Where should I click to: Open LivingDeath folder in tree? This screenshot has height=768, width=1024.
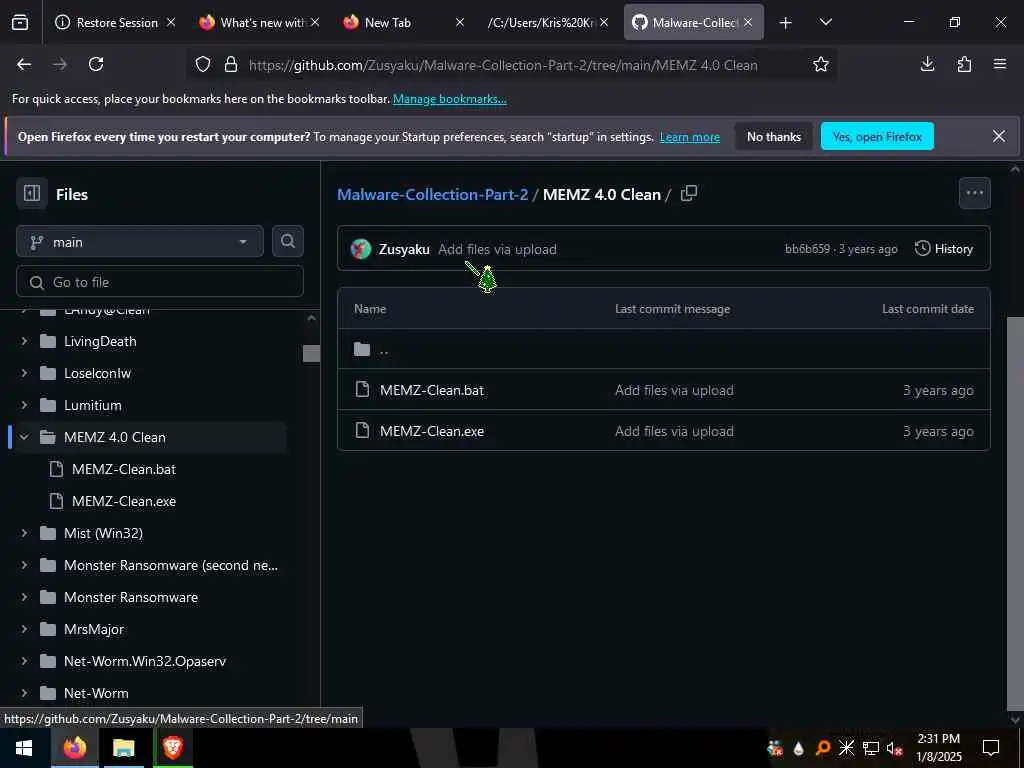[x=100, y=342]
